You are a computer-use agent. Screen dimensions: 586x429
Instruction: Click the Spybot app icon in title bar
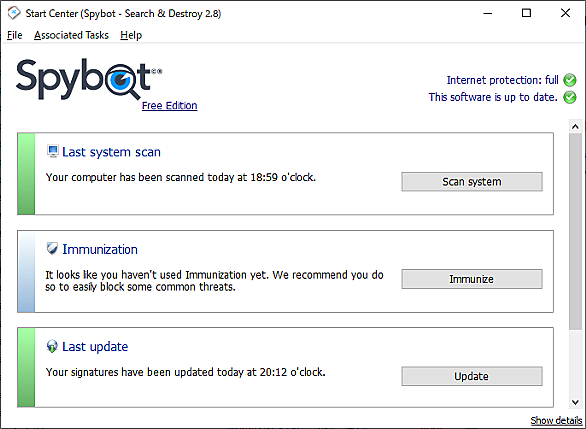tap(14, 13)
